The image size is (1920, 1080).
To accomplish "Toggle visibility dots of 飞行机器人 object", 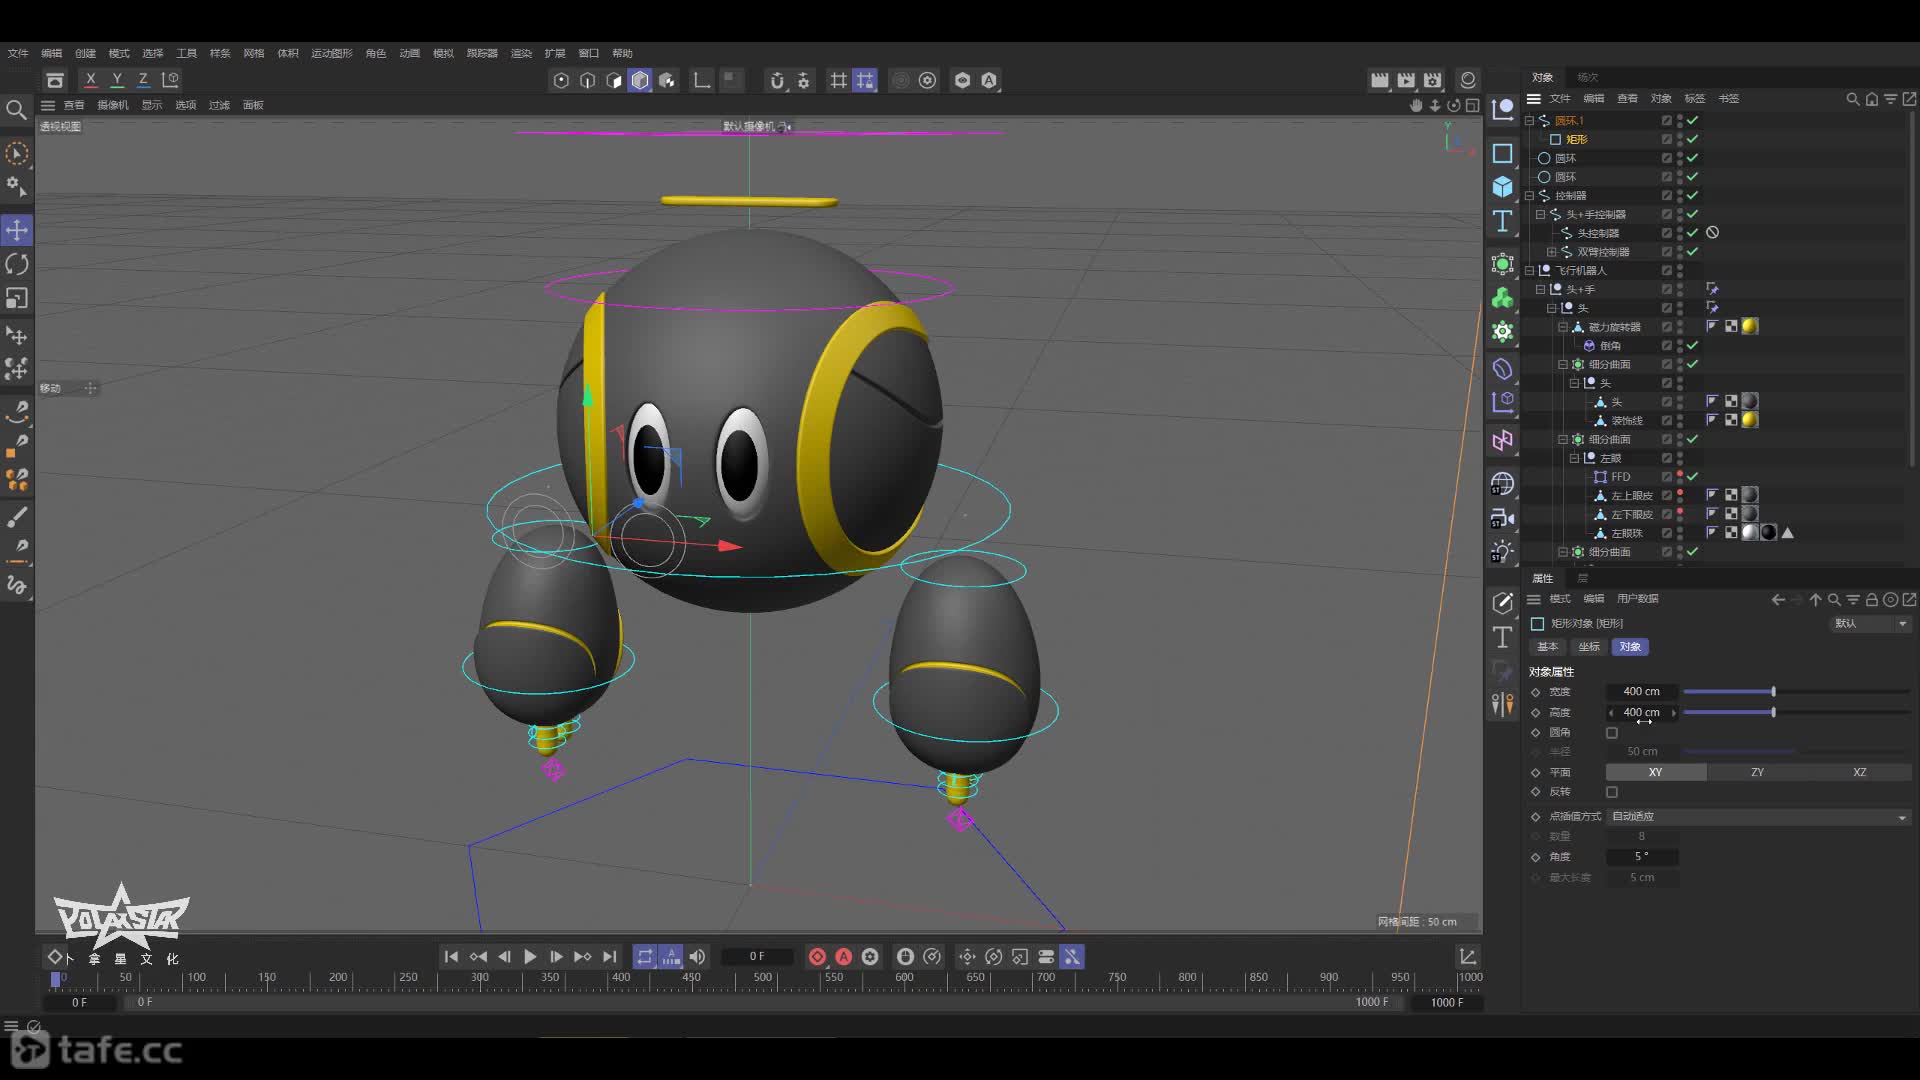I will tap(1680, 271).
